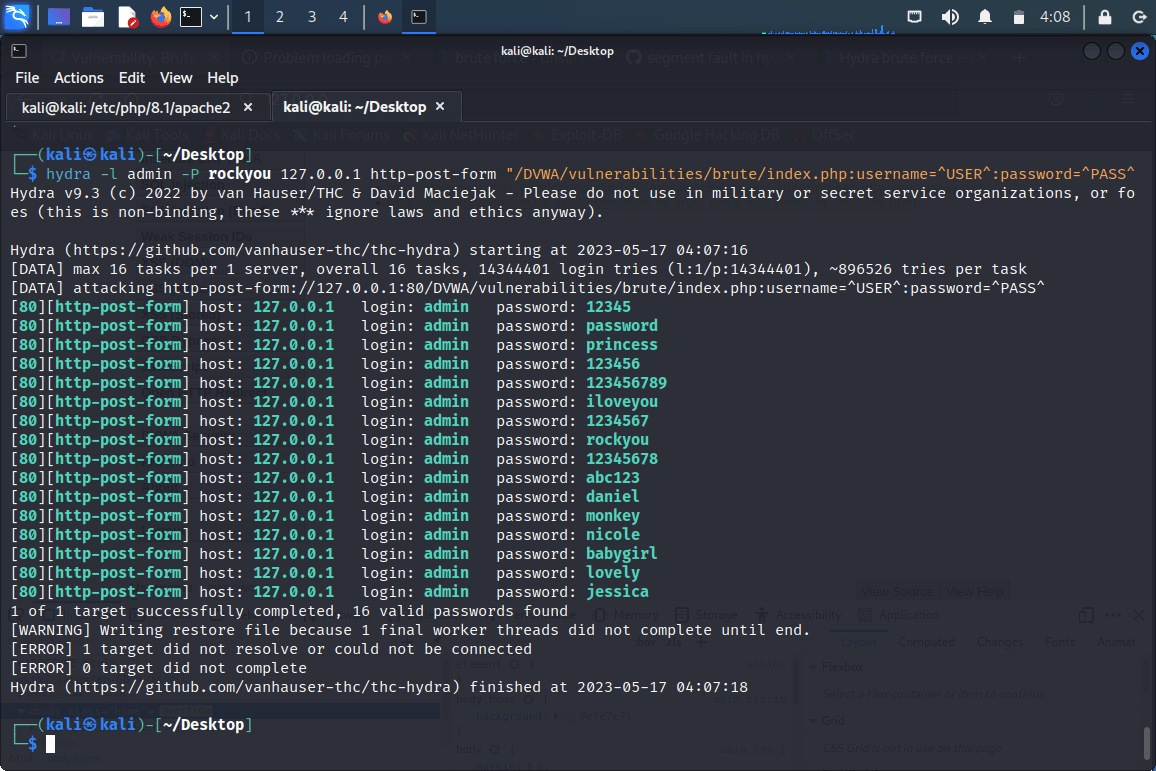The width and height of the screenshot is (1156, 771).
Task: Switch to workspace 4
Action: (343, 16)
